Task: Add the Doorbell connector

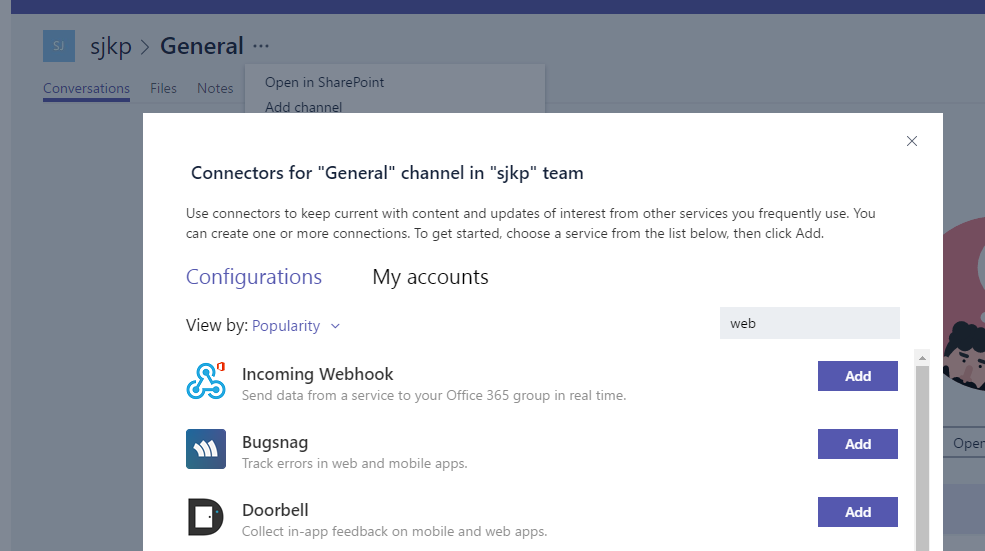Action: pos(857,512)
